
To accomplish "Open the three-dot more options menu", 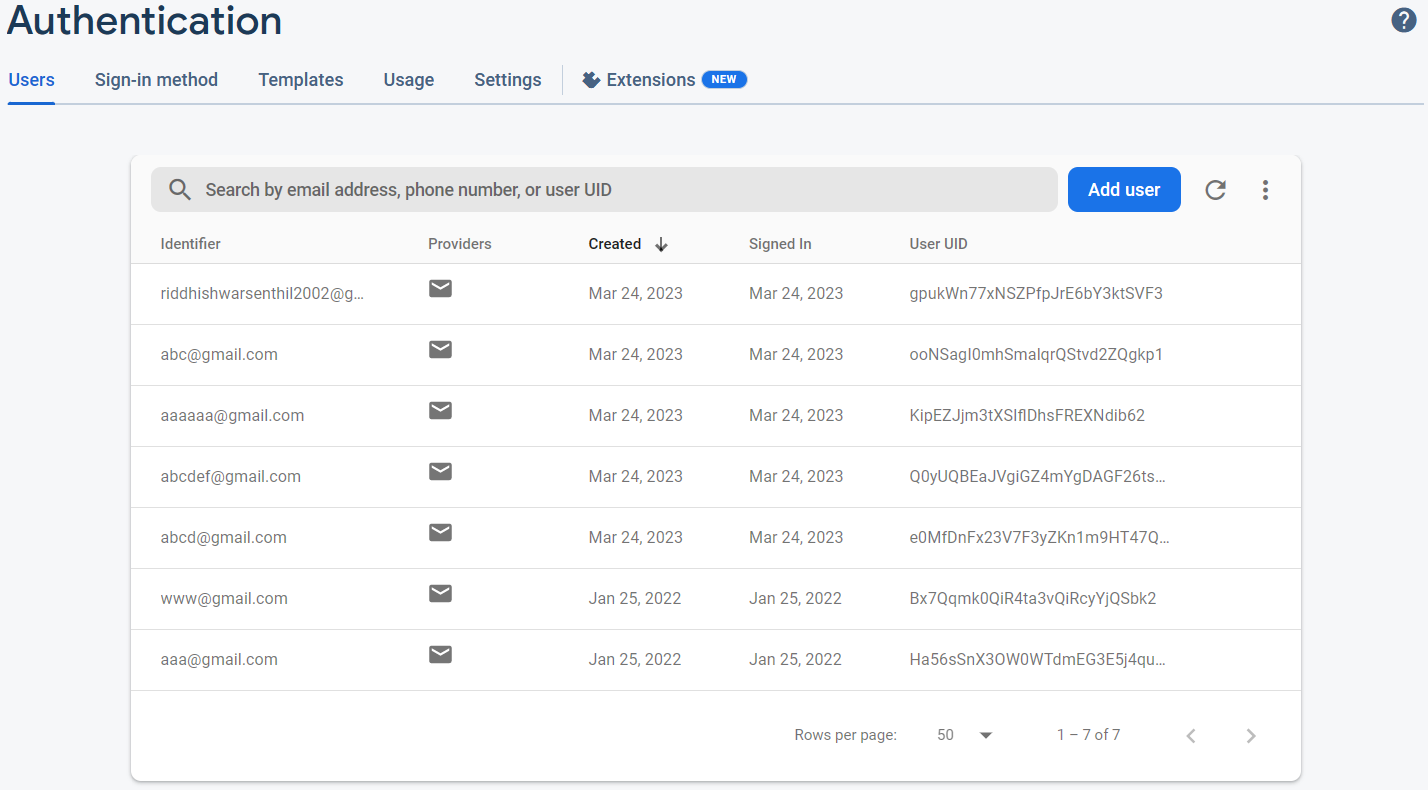I will click(x=1265, y=190).
